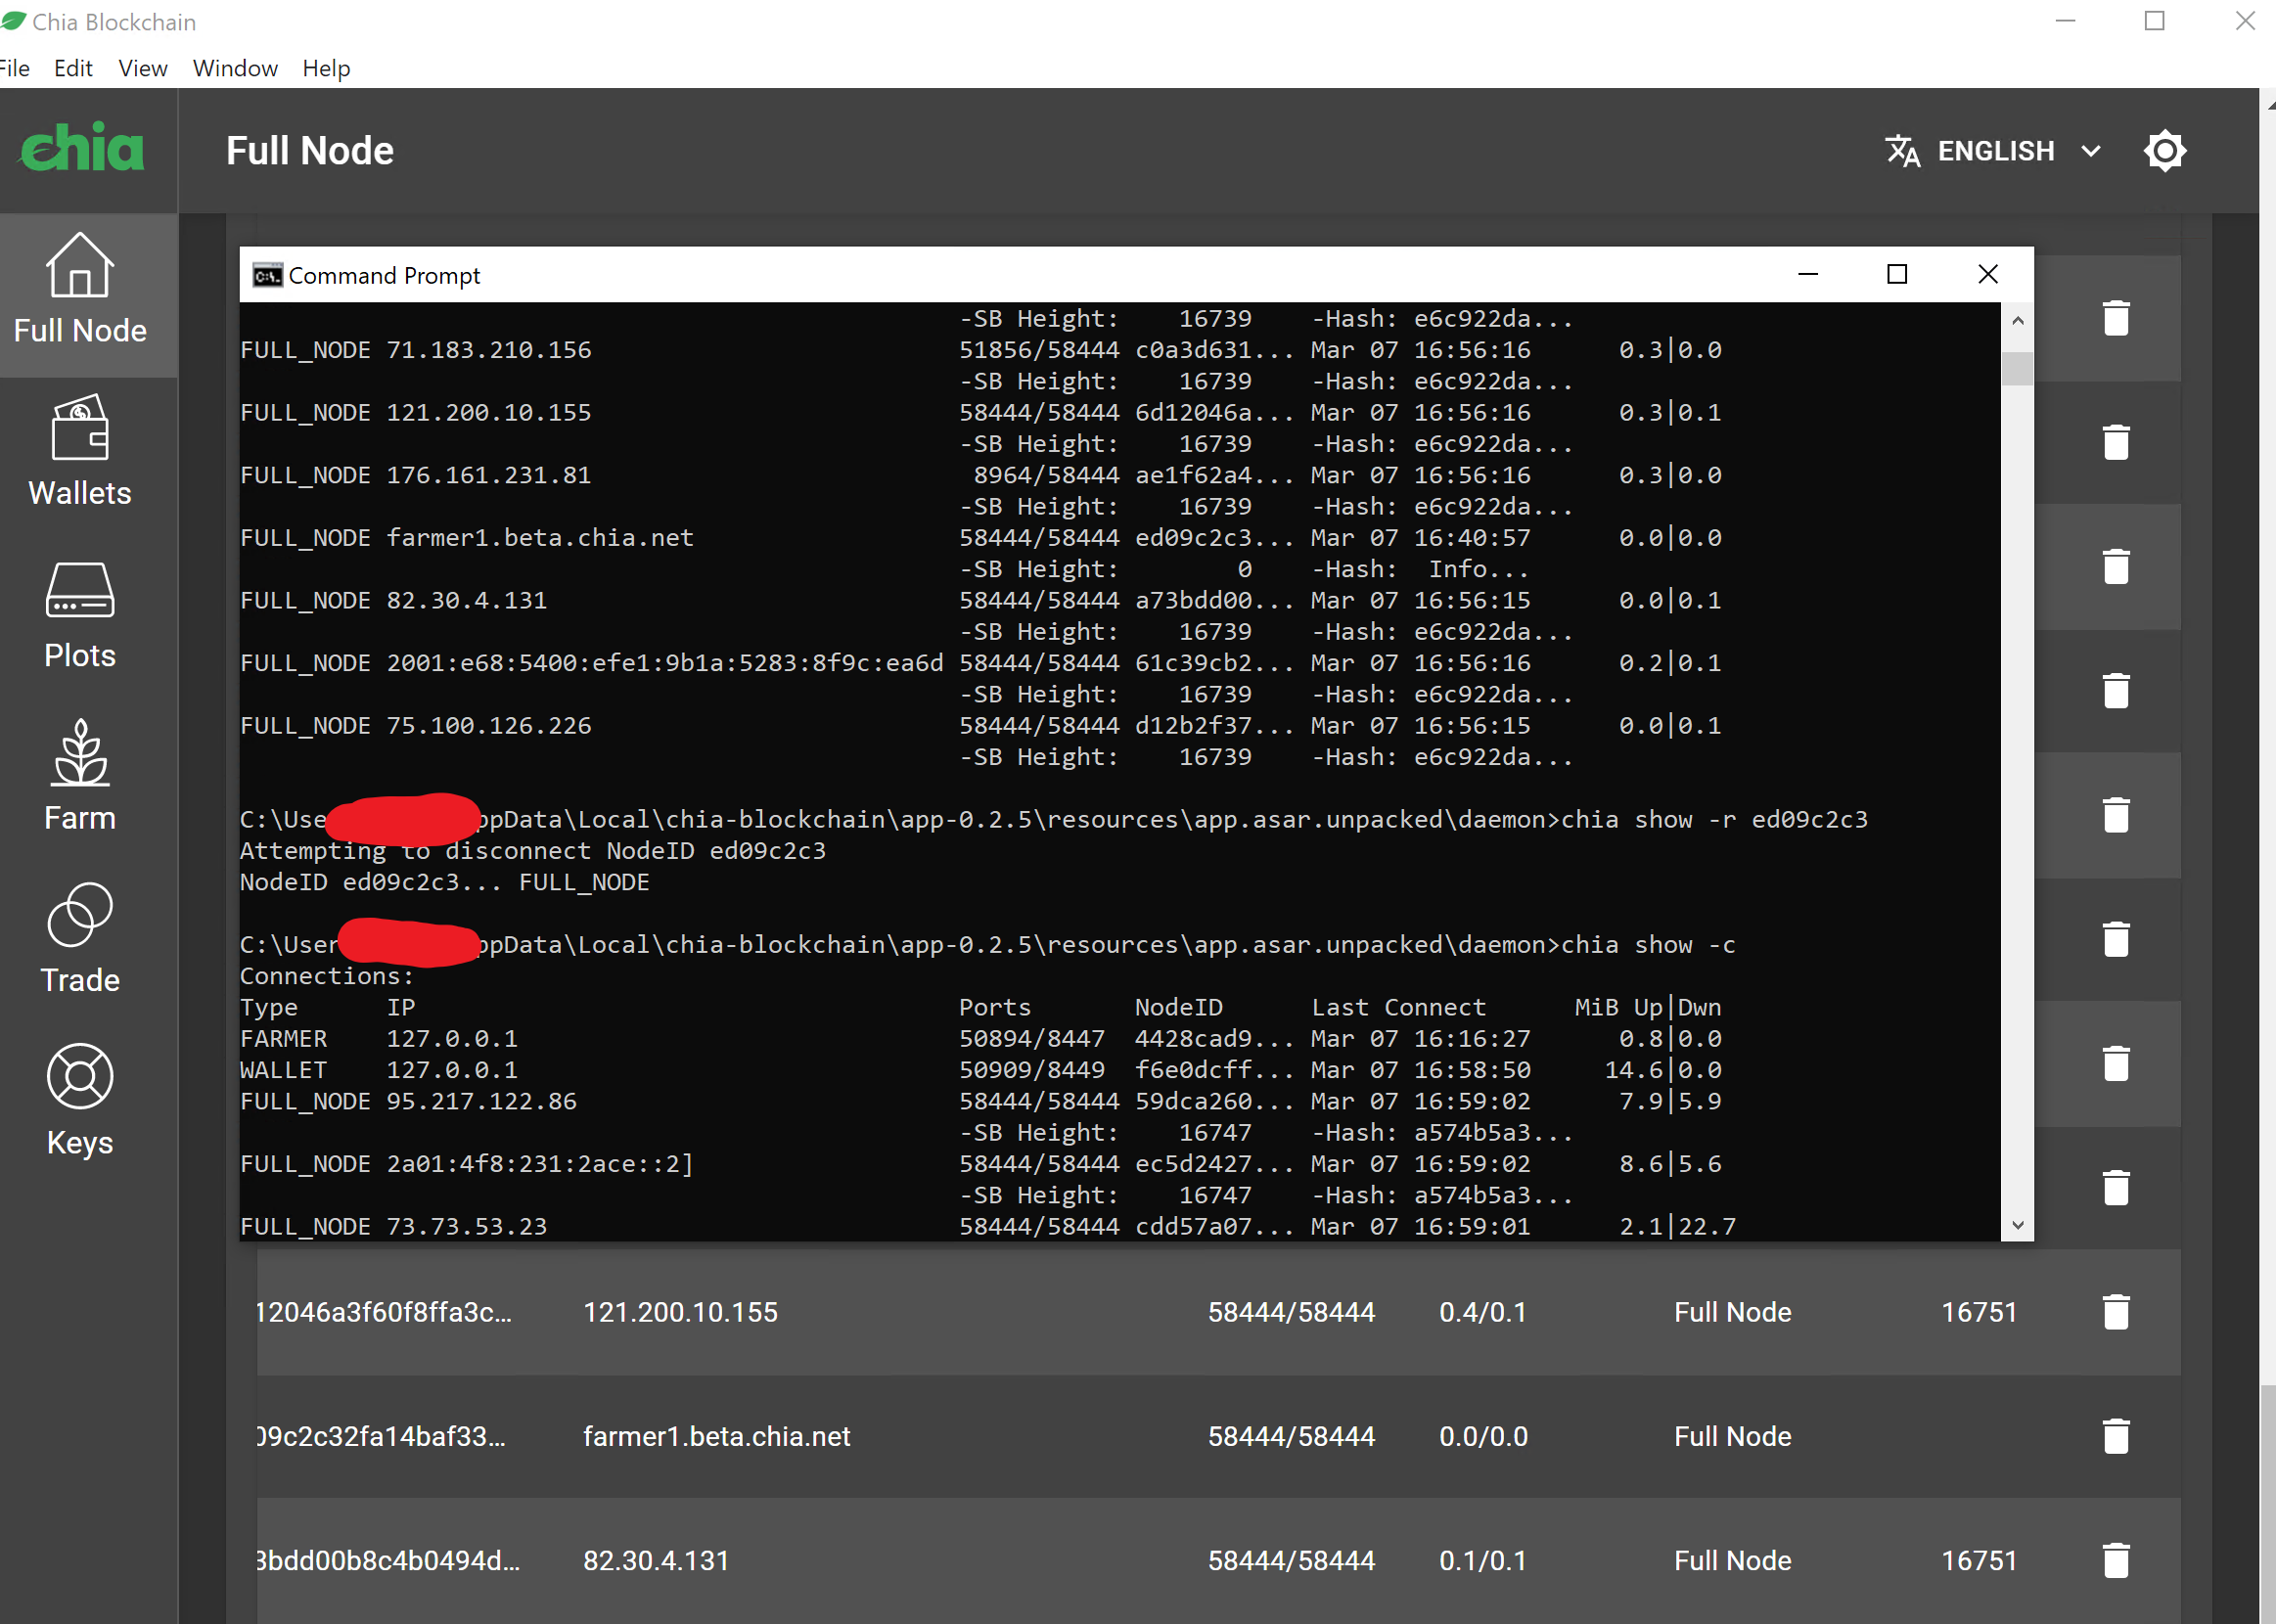The width and height of the screenshot is (2276, 1624).
Task: Open the settings gear
Action: (x=2164, y=150)
